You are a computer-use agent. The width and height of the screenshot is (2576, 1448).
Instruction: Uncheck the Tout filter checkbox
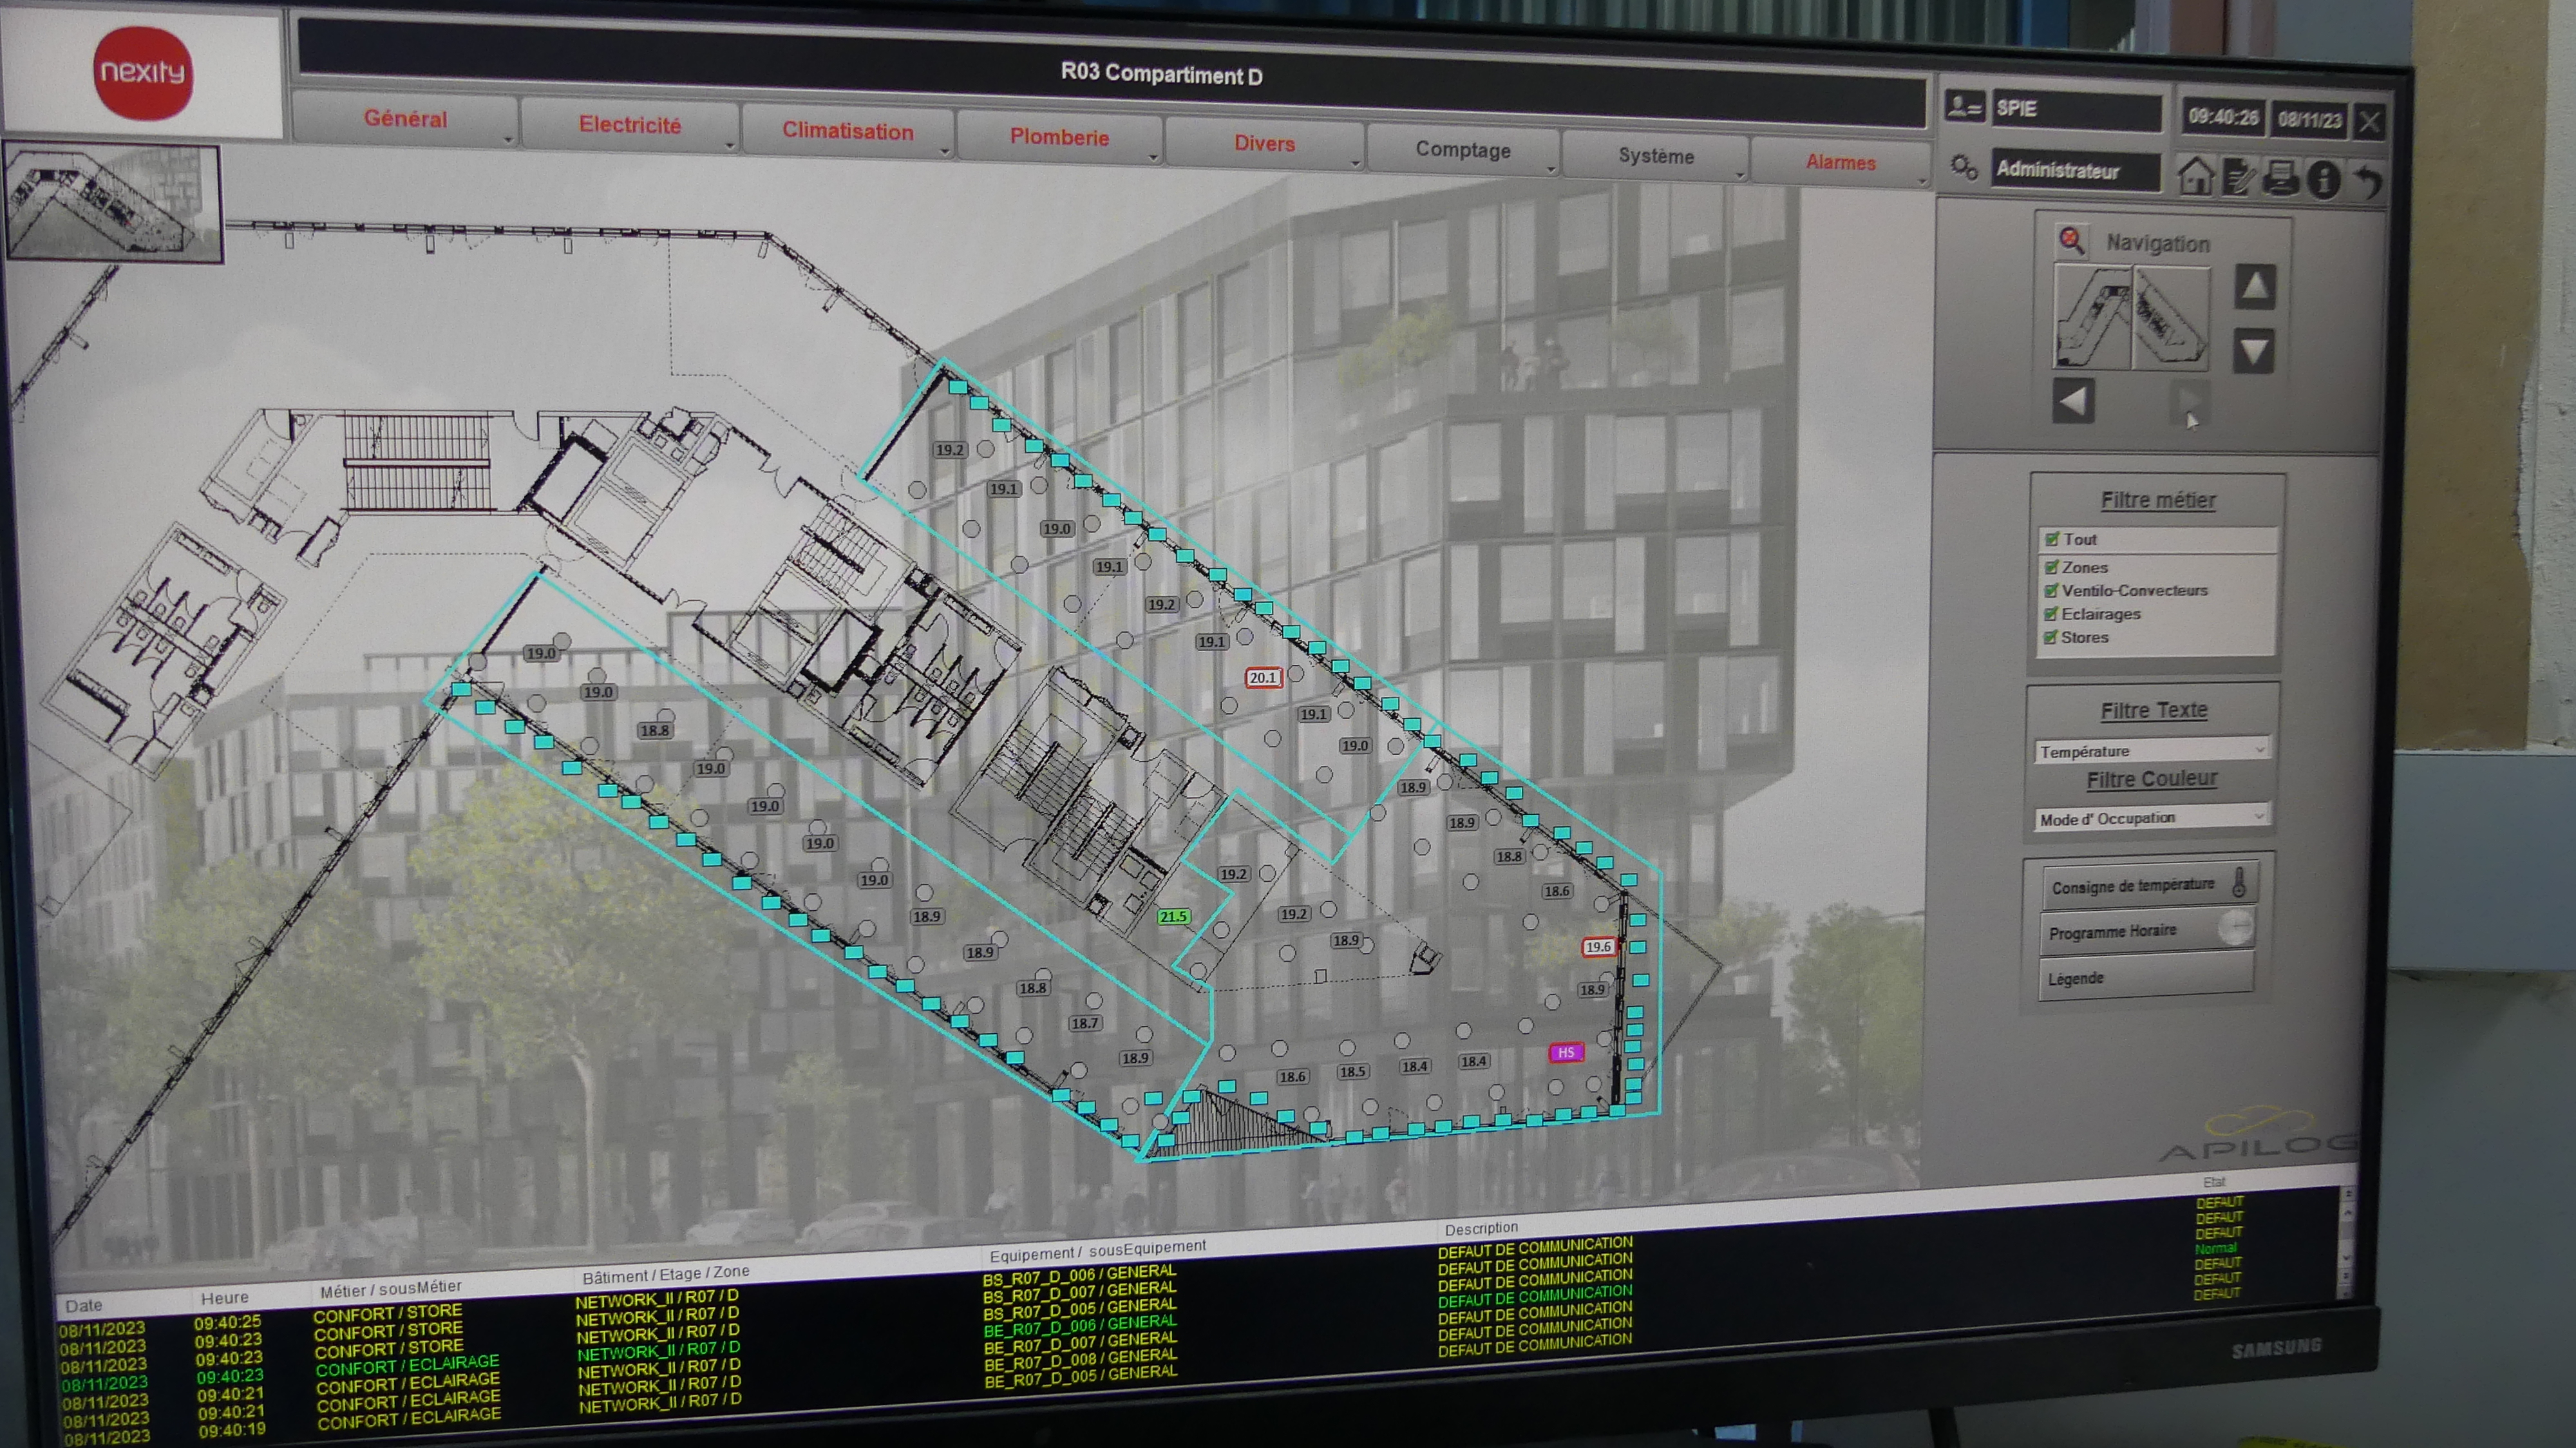pyautogui.click(x=2052, y=539)
